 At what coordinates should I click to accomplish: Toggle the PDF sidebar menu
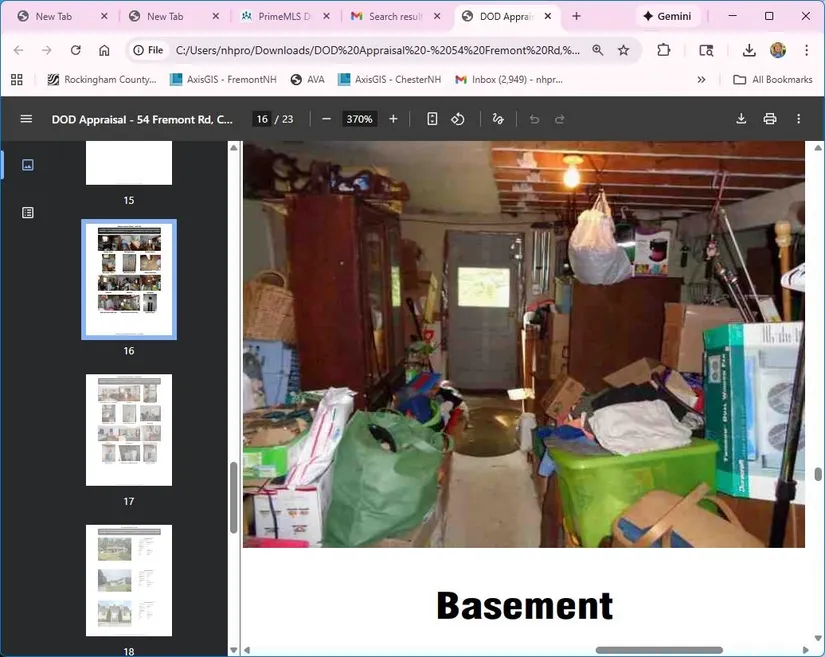click(x=26, y=119)
